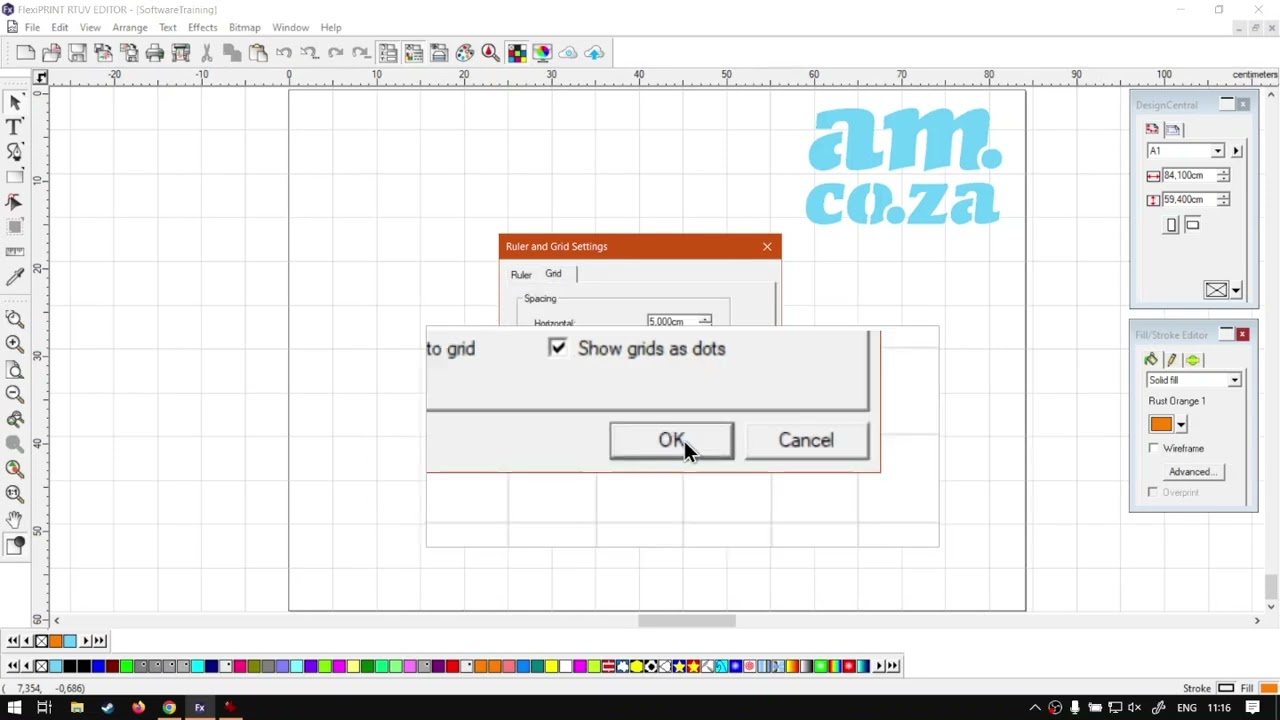Screen dimensions: 1280x720
Task: Adjust the 84,100cm width spinner
Action: click(1223, 175)
